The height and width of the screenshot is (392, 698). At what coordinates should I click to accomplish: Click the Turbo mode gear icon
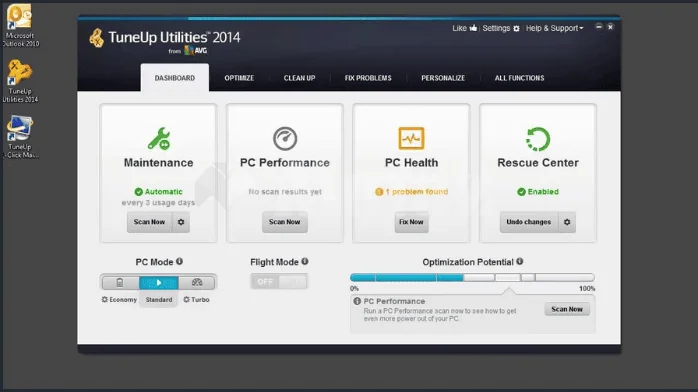(187, 299)
